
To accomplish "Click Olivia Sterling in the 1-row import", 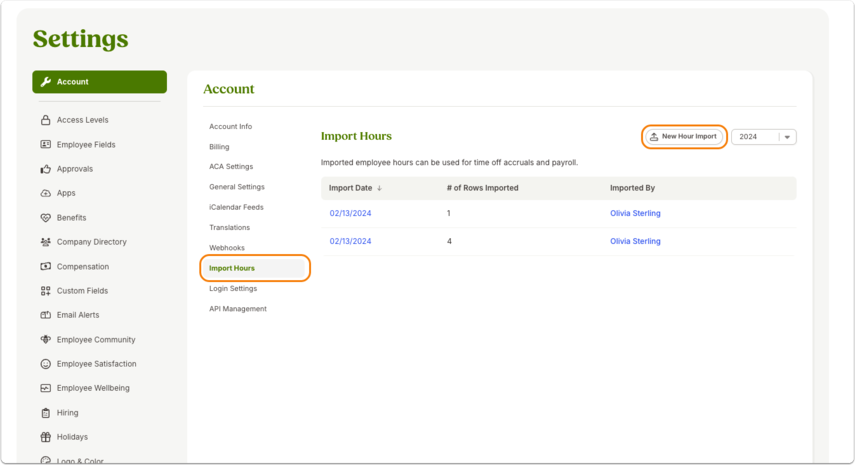I will pyautogui.click(x=635, y=213).
